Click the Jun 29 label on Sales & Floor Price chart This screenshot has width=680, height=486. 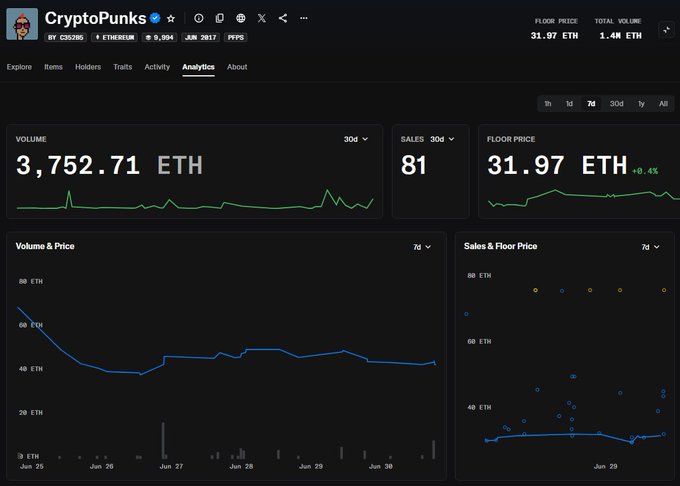605,466
